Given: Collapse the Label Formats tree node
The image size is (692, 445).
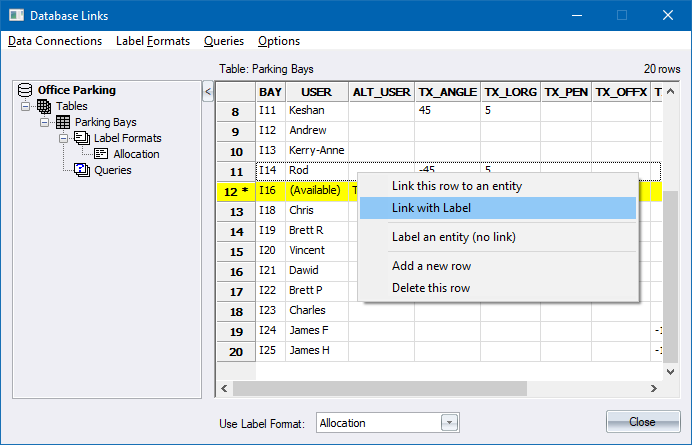Looking at the screenshot, I should click(x=64, y=138).
